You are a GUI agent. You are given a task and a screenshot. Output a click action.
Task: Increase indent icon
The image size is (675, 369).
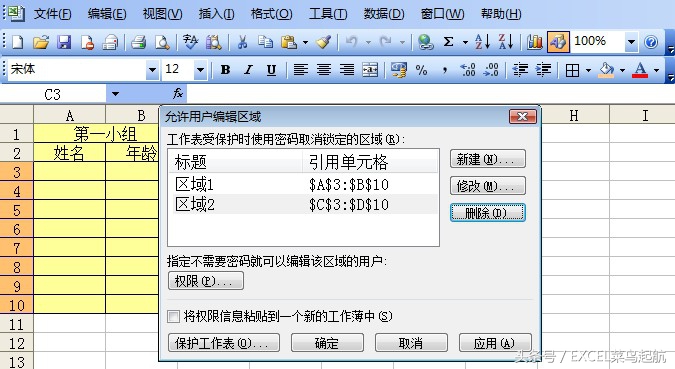click(x=543, y=70)
